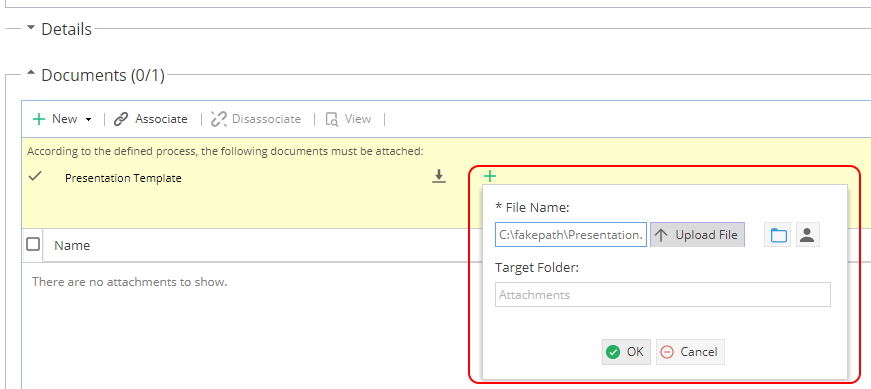The image size is (871, 389).
Task: Tick the select-all checkbox beside Name
Action: click(33, 244)
